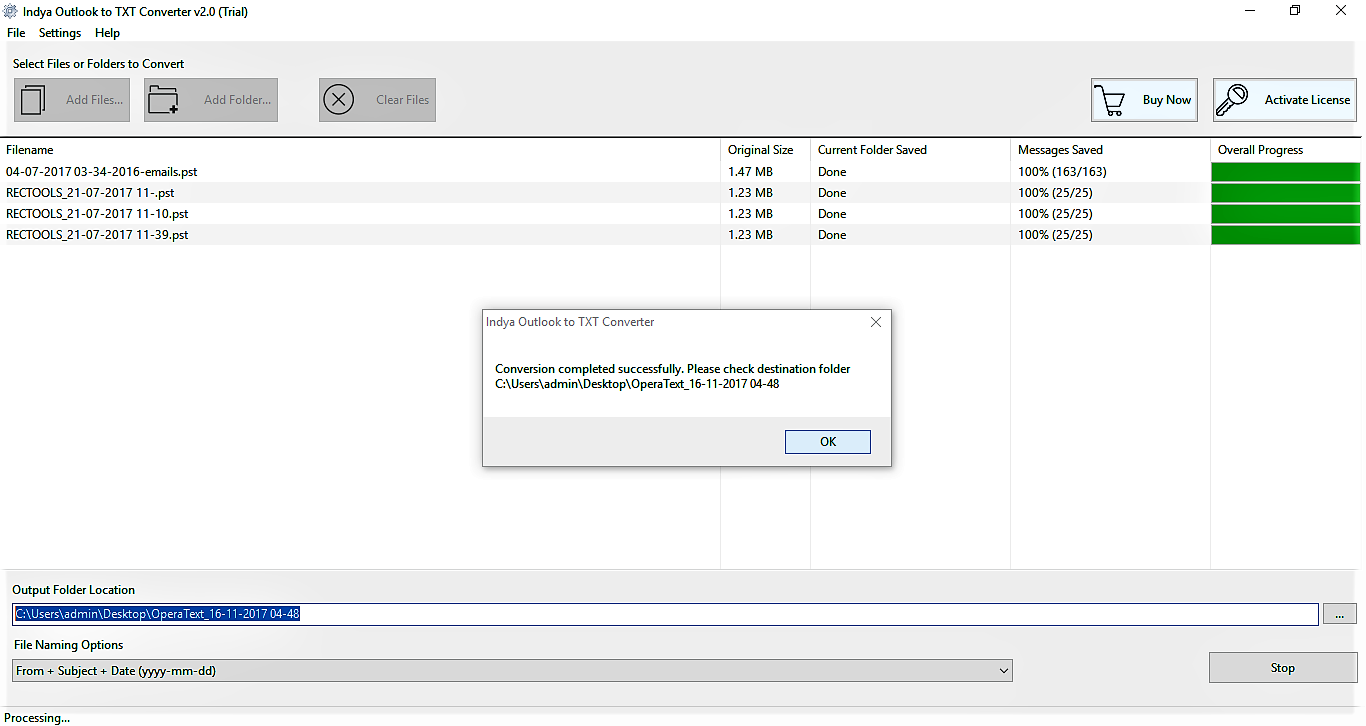Viewport: 1366px width, 726px height.
Task: Click the Clear Files button label
Action: pos(402,100)
